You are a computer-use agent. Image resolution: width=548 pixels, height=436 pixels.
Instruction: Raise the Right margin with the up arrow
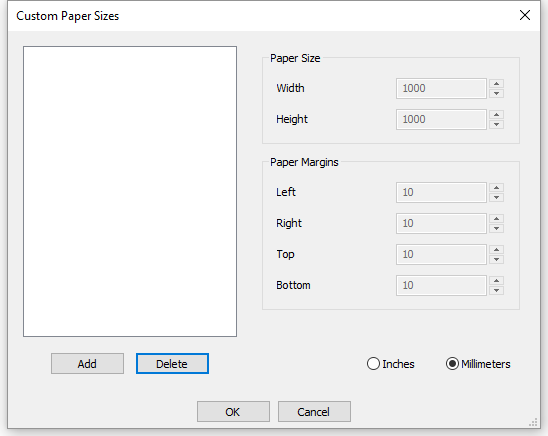pyautogui.click(x=496, y=219)
